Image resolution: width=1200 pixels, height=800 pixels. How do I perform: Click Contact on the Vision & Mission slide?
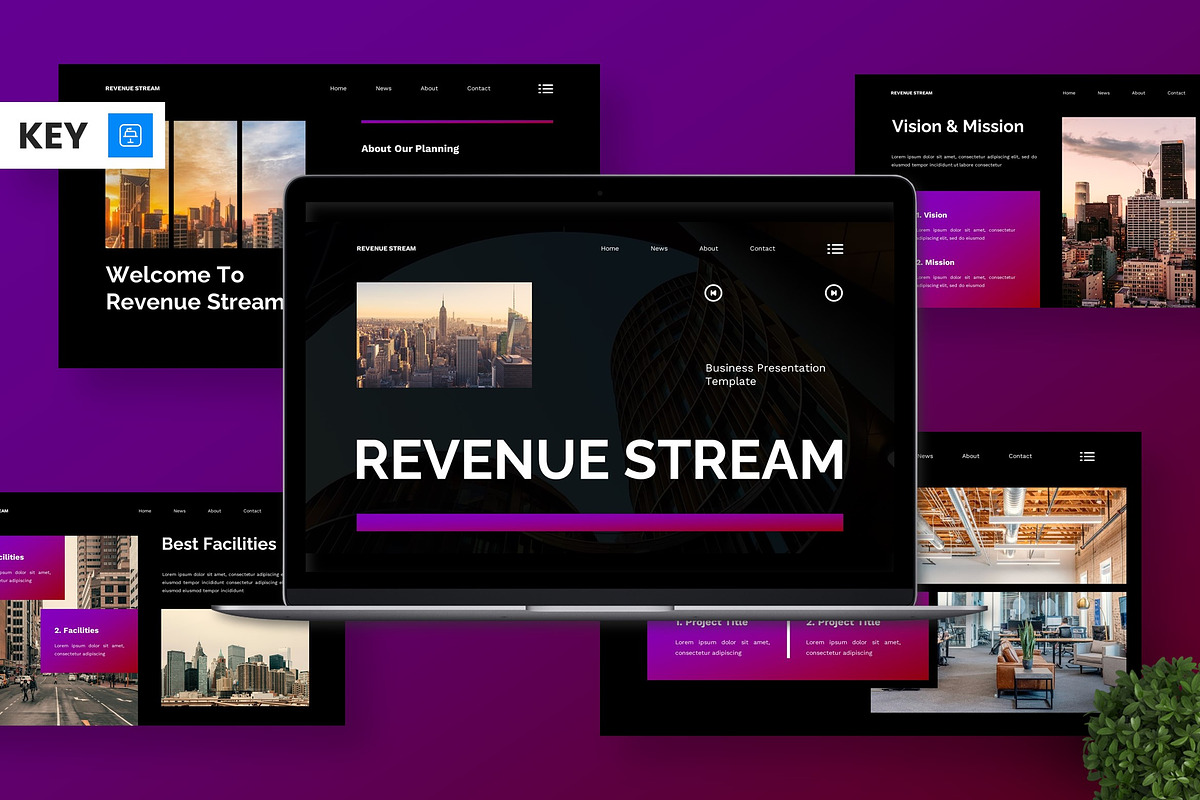1176,93
